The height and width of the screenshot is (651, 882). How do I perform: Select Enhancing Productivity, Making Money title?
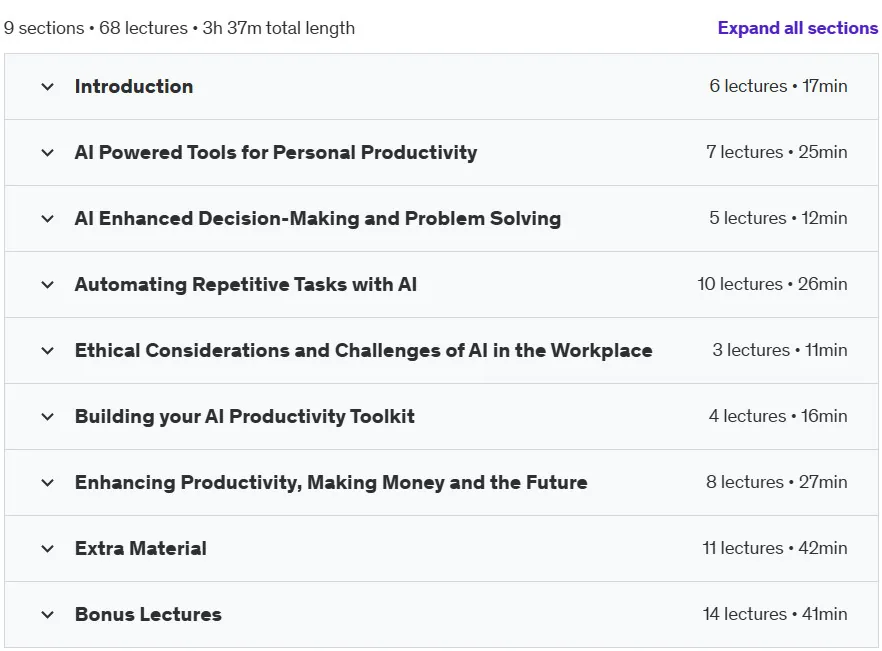pos(331,482)
